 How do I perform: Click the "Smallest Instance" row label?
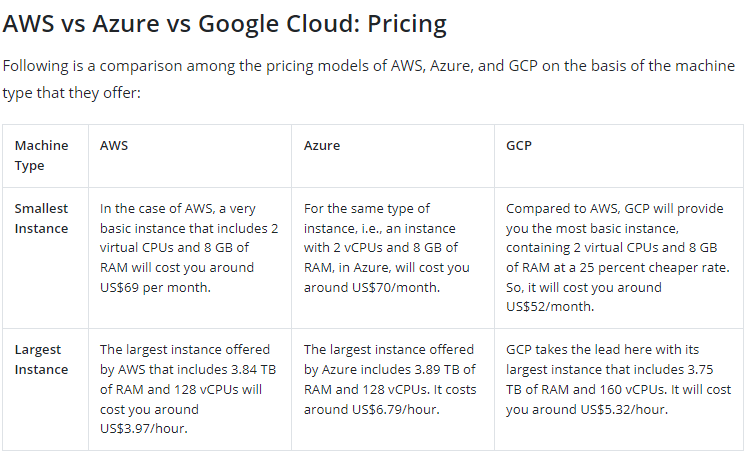click(42, 218)
